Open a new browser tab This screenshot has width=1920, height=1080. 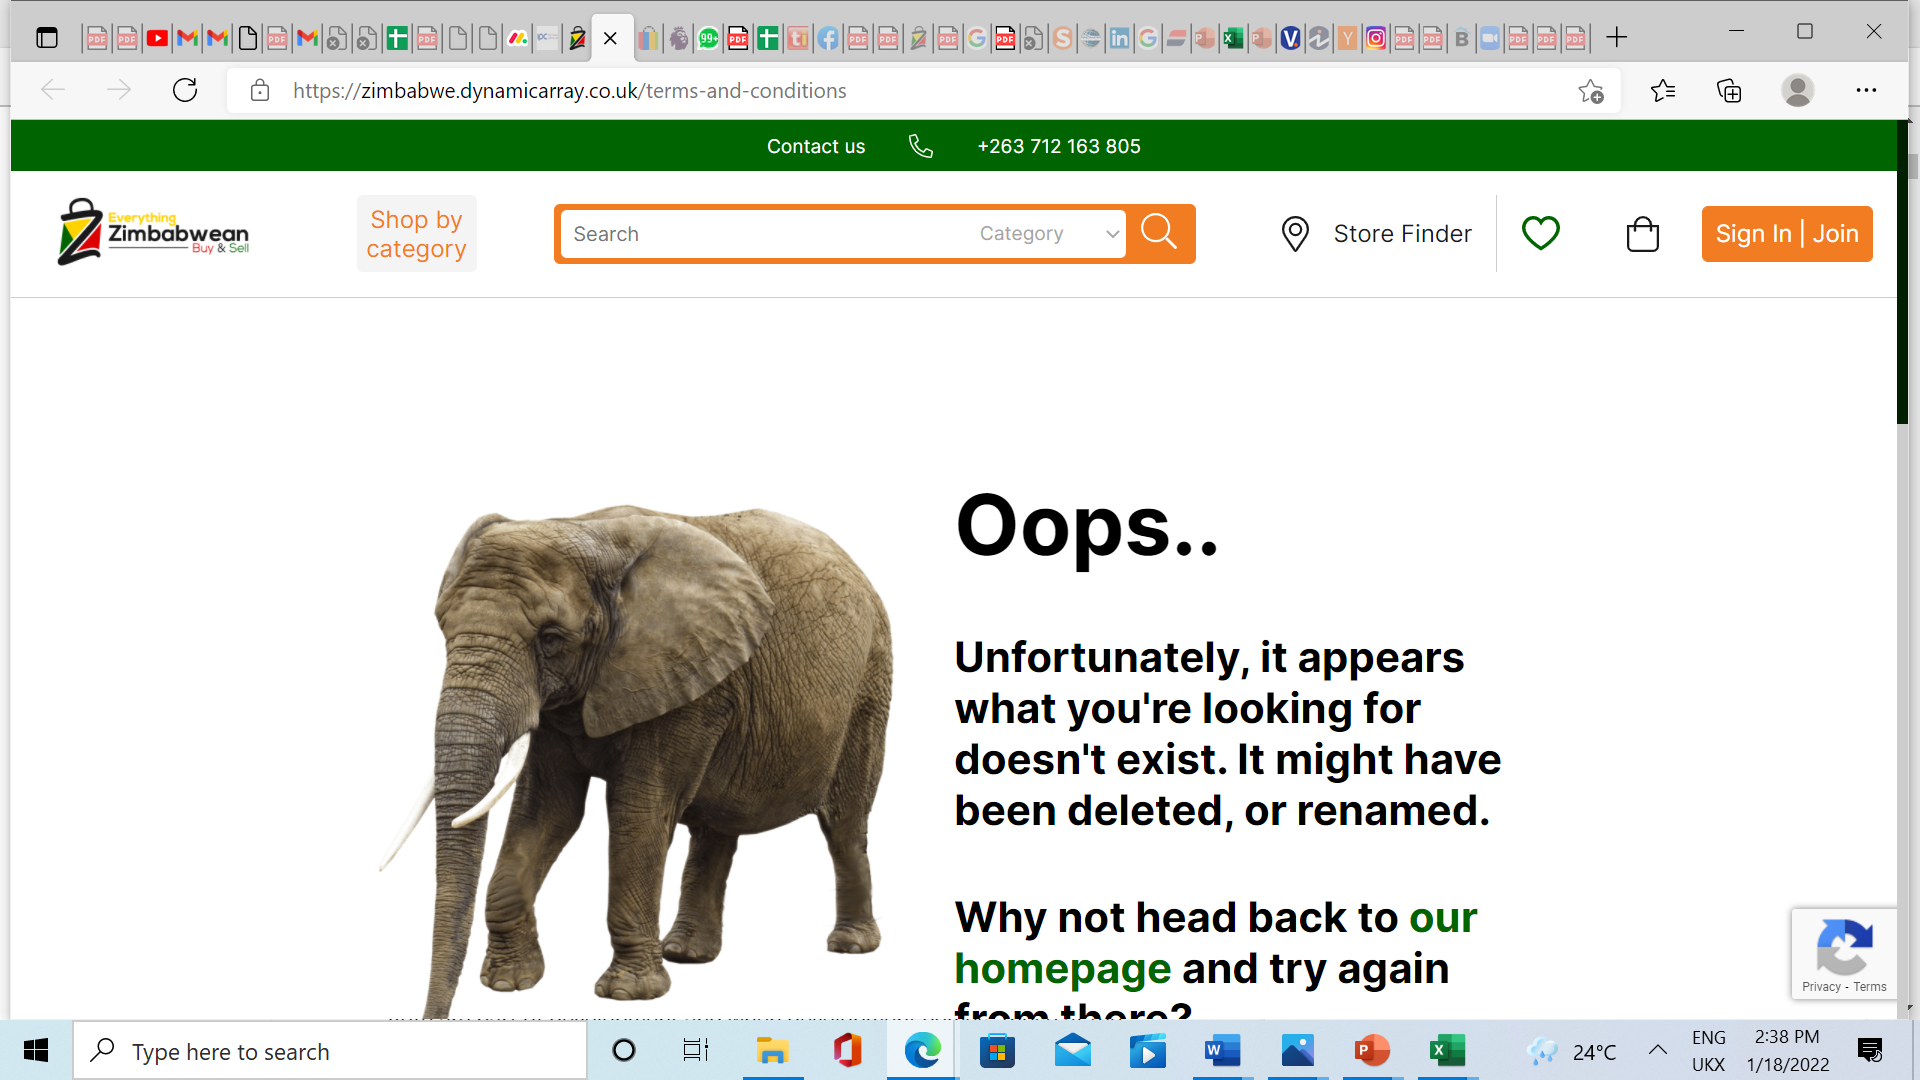pyautogui.click(x=1616, y=38)
